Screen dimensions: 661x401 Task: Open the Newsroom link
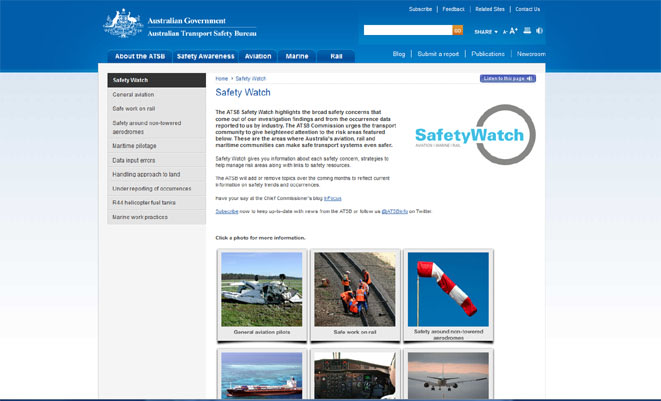(531, 54)
